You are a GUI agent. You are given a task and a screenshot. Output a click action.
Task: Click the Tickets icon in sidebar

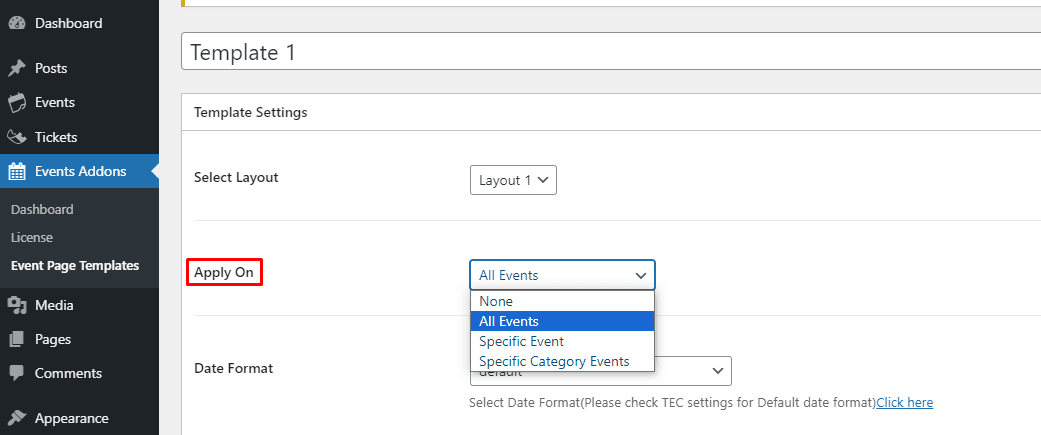17,137
